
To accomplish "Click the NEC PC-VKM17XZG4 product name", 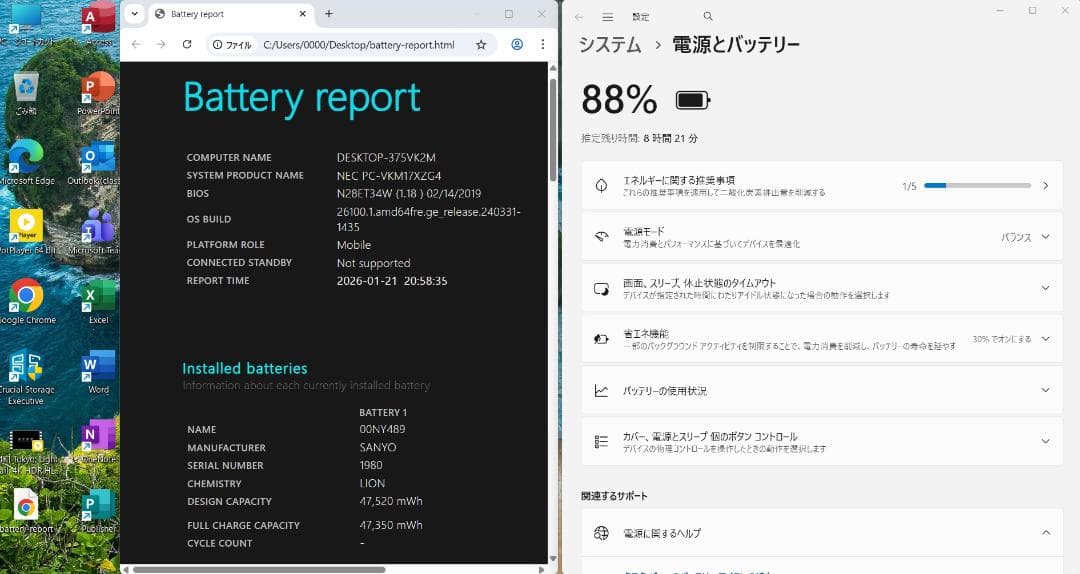I will [x=388, y=176].
